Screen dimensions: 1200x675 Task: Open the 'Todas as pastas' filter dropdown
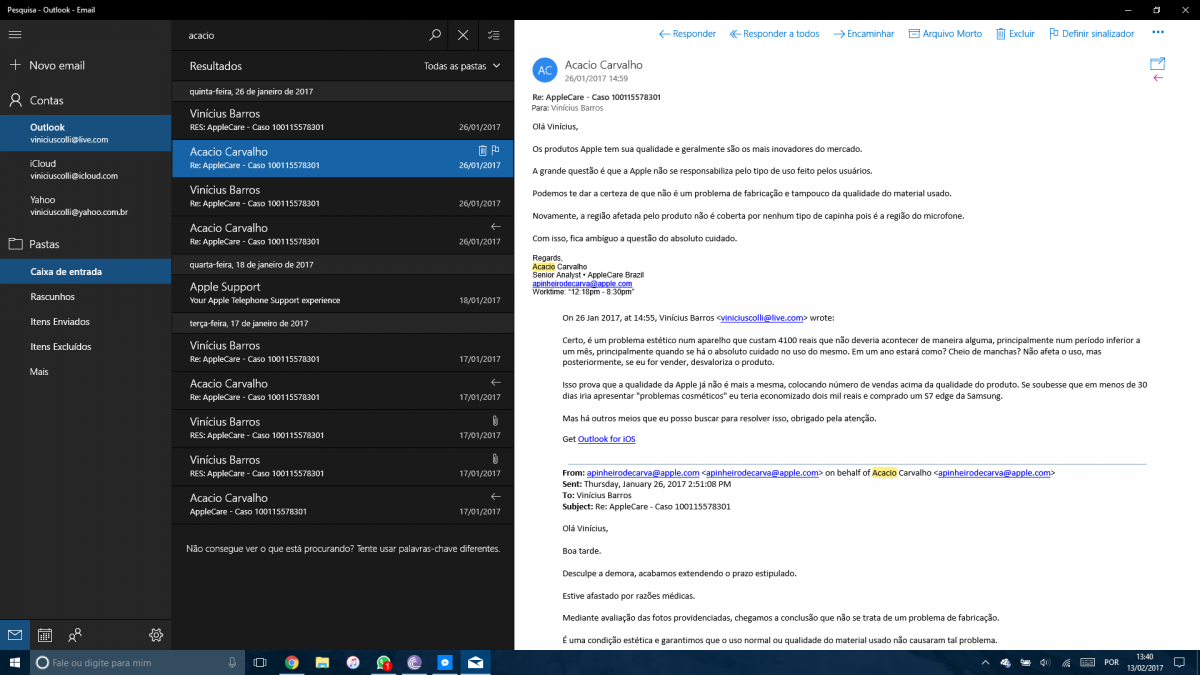(x=461, y=66)
